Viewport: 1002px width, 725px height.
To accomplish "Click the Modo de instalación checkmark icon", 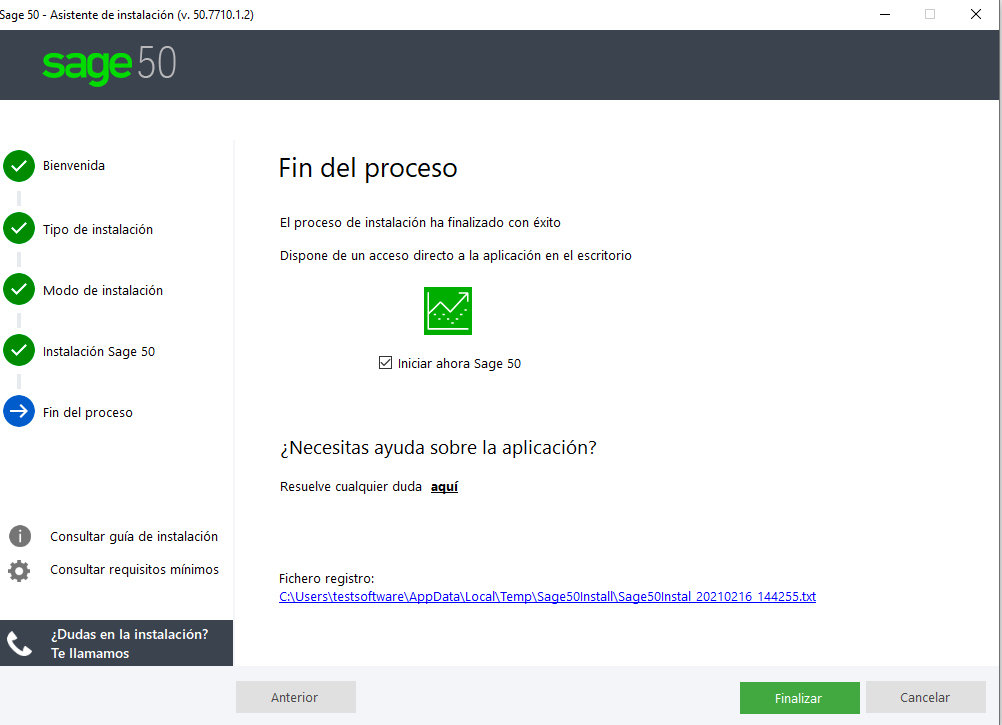I will [19, 289].
